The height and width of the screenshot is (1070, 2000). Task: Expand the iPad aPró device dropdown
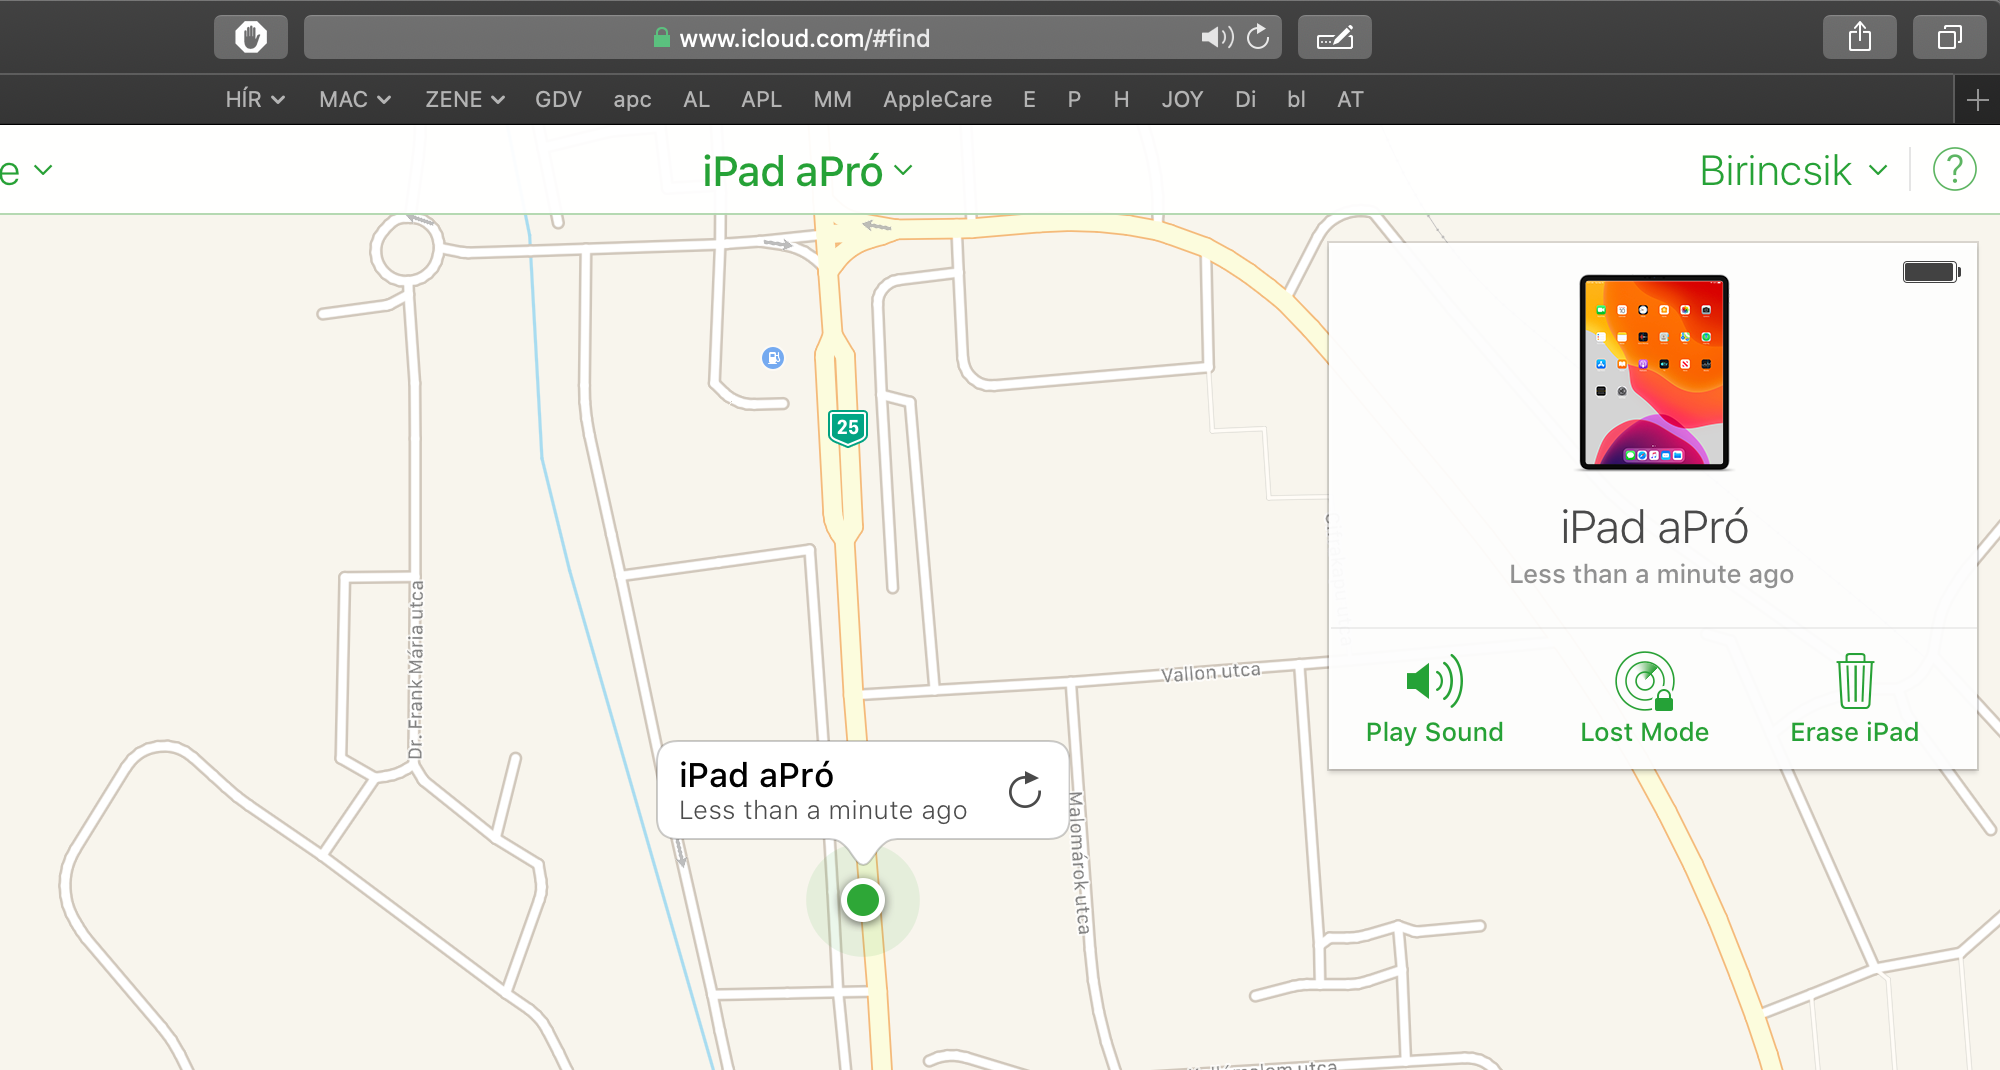(x=807, y=171)
